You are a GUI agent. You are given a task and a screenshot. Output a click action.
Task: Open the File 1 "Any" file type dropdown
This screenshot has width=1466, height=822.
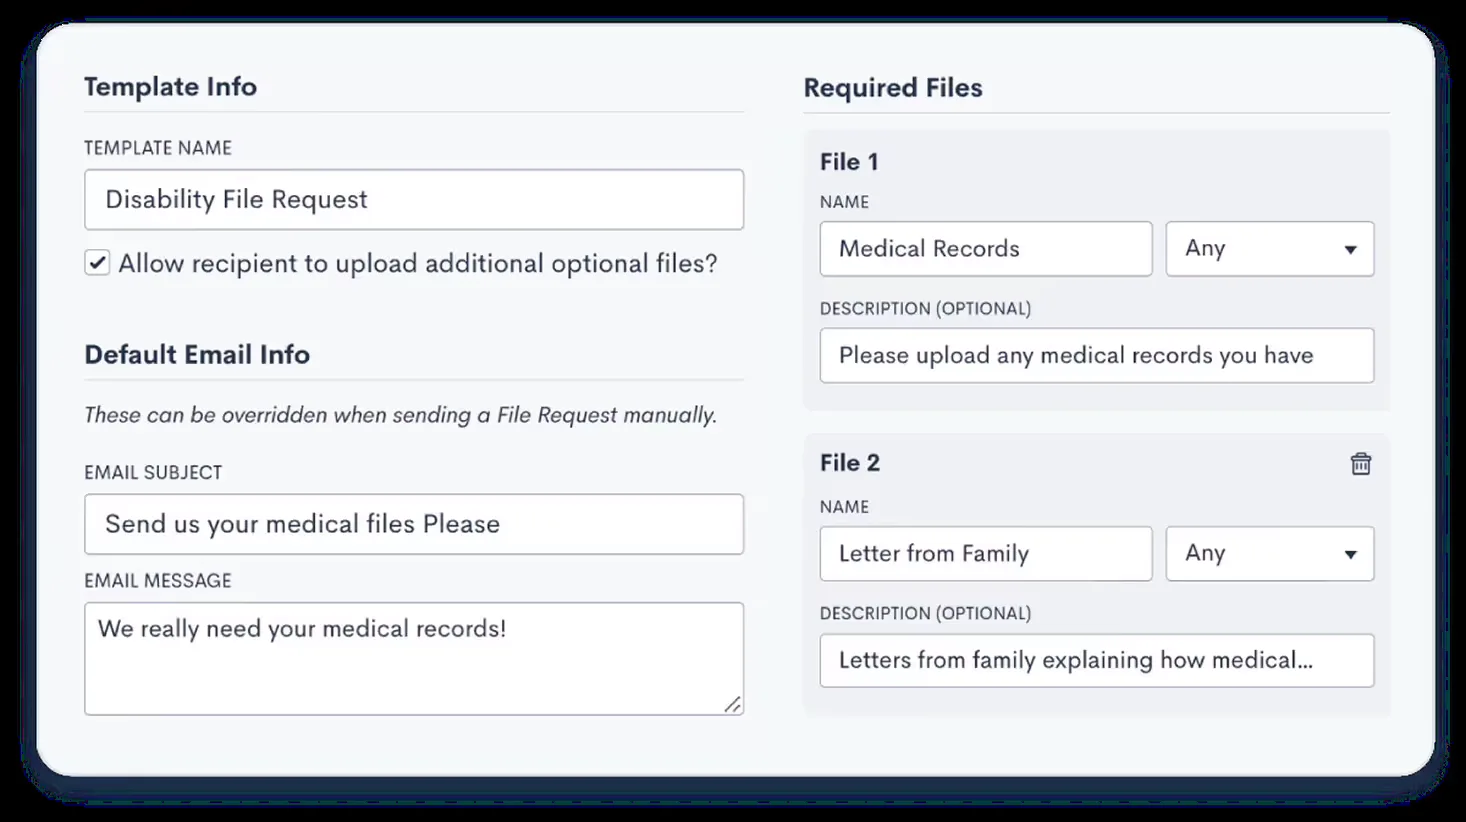pos(1269,249)
